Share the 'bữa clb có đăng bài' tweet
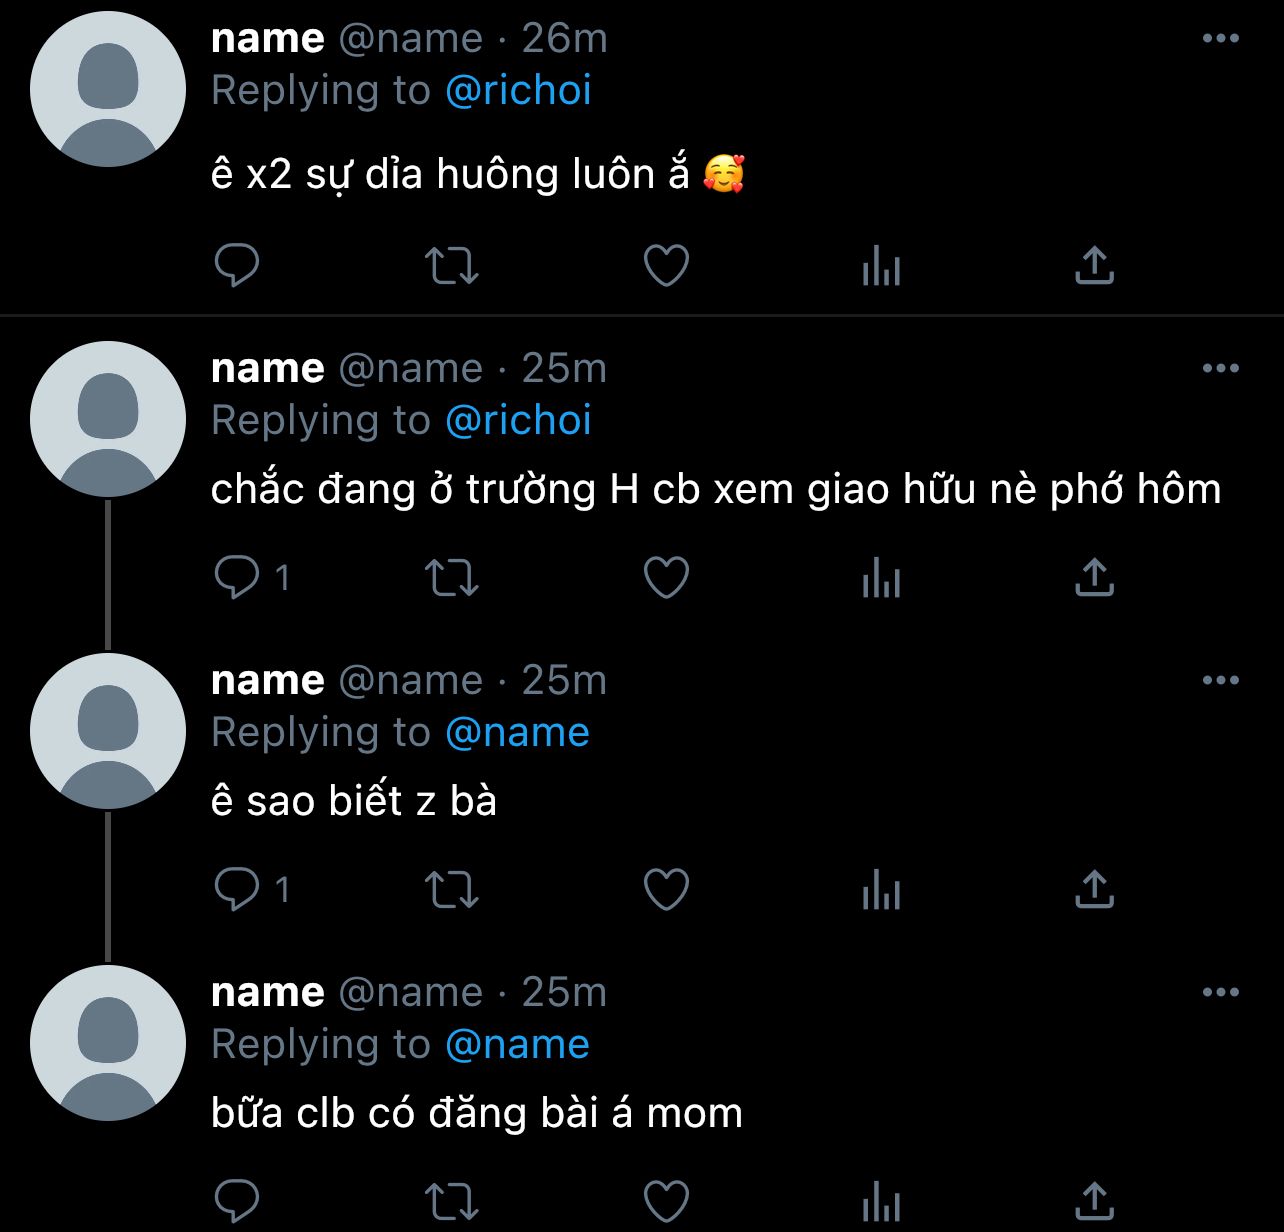Screen dimensions: 1284x1232 (x=1094, y=1200)
